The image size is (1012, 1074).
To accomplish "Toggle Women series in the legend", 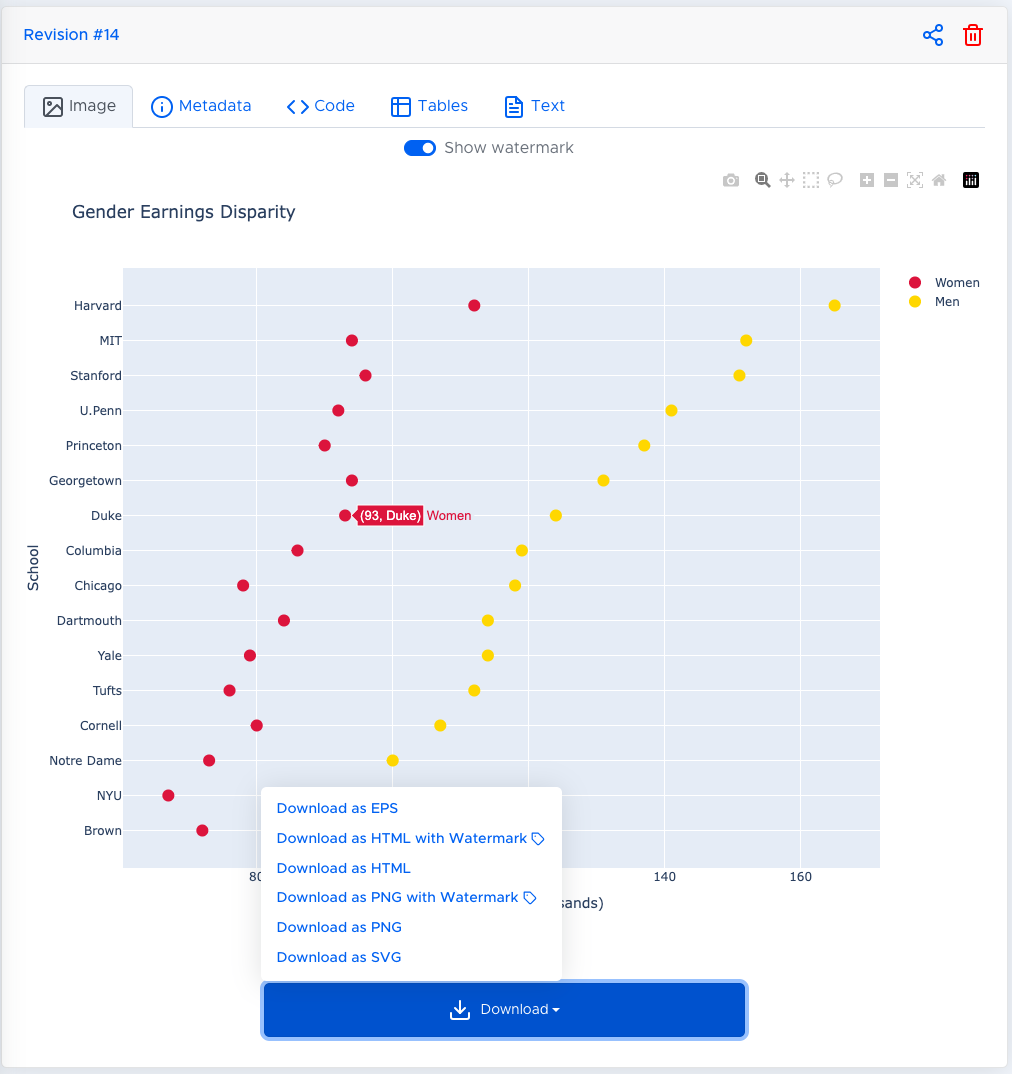I will tap(944, 283).
